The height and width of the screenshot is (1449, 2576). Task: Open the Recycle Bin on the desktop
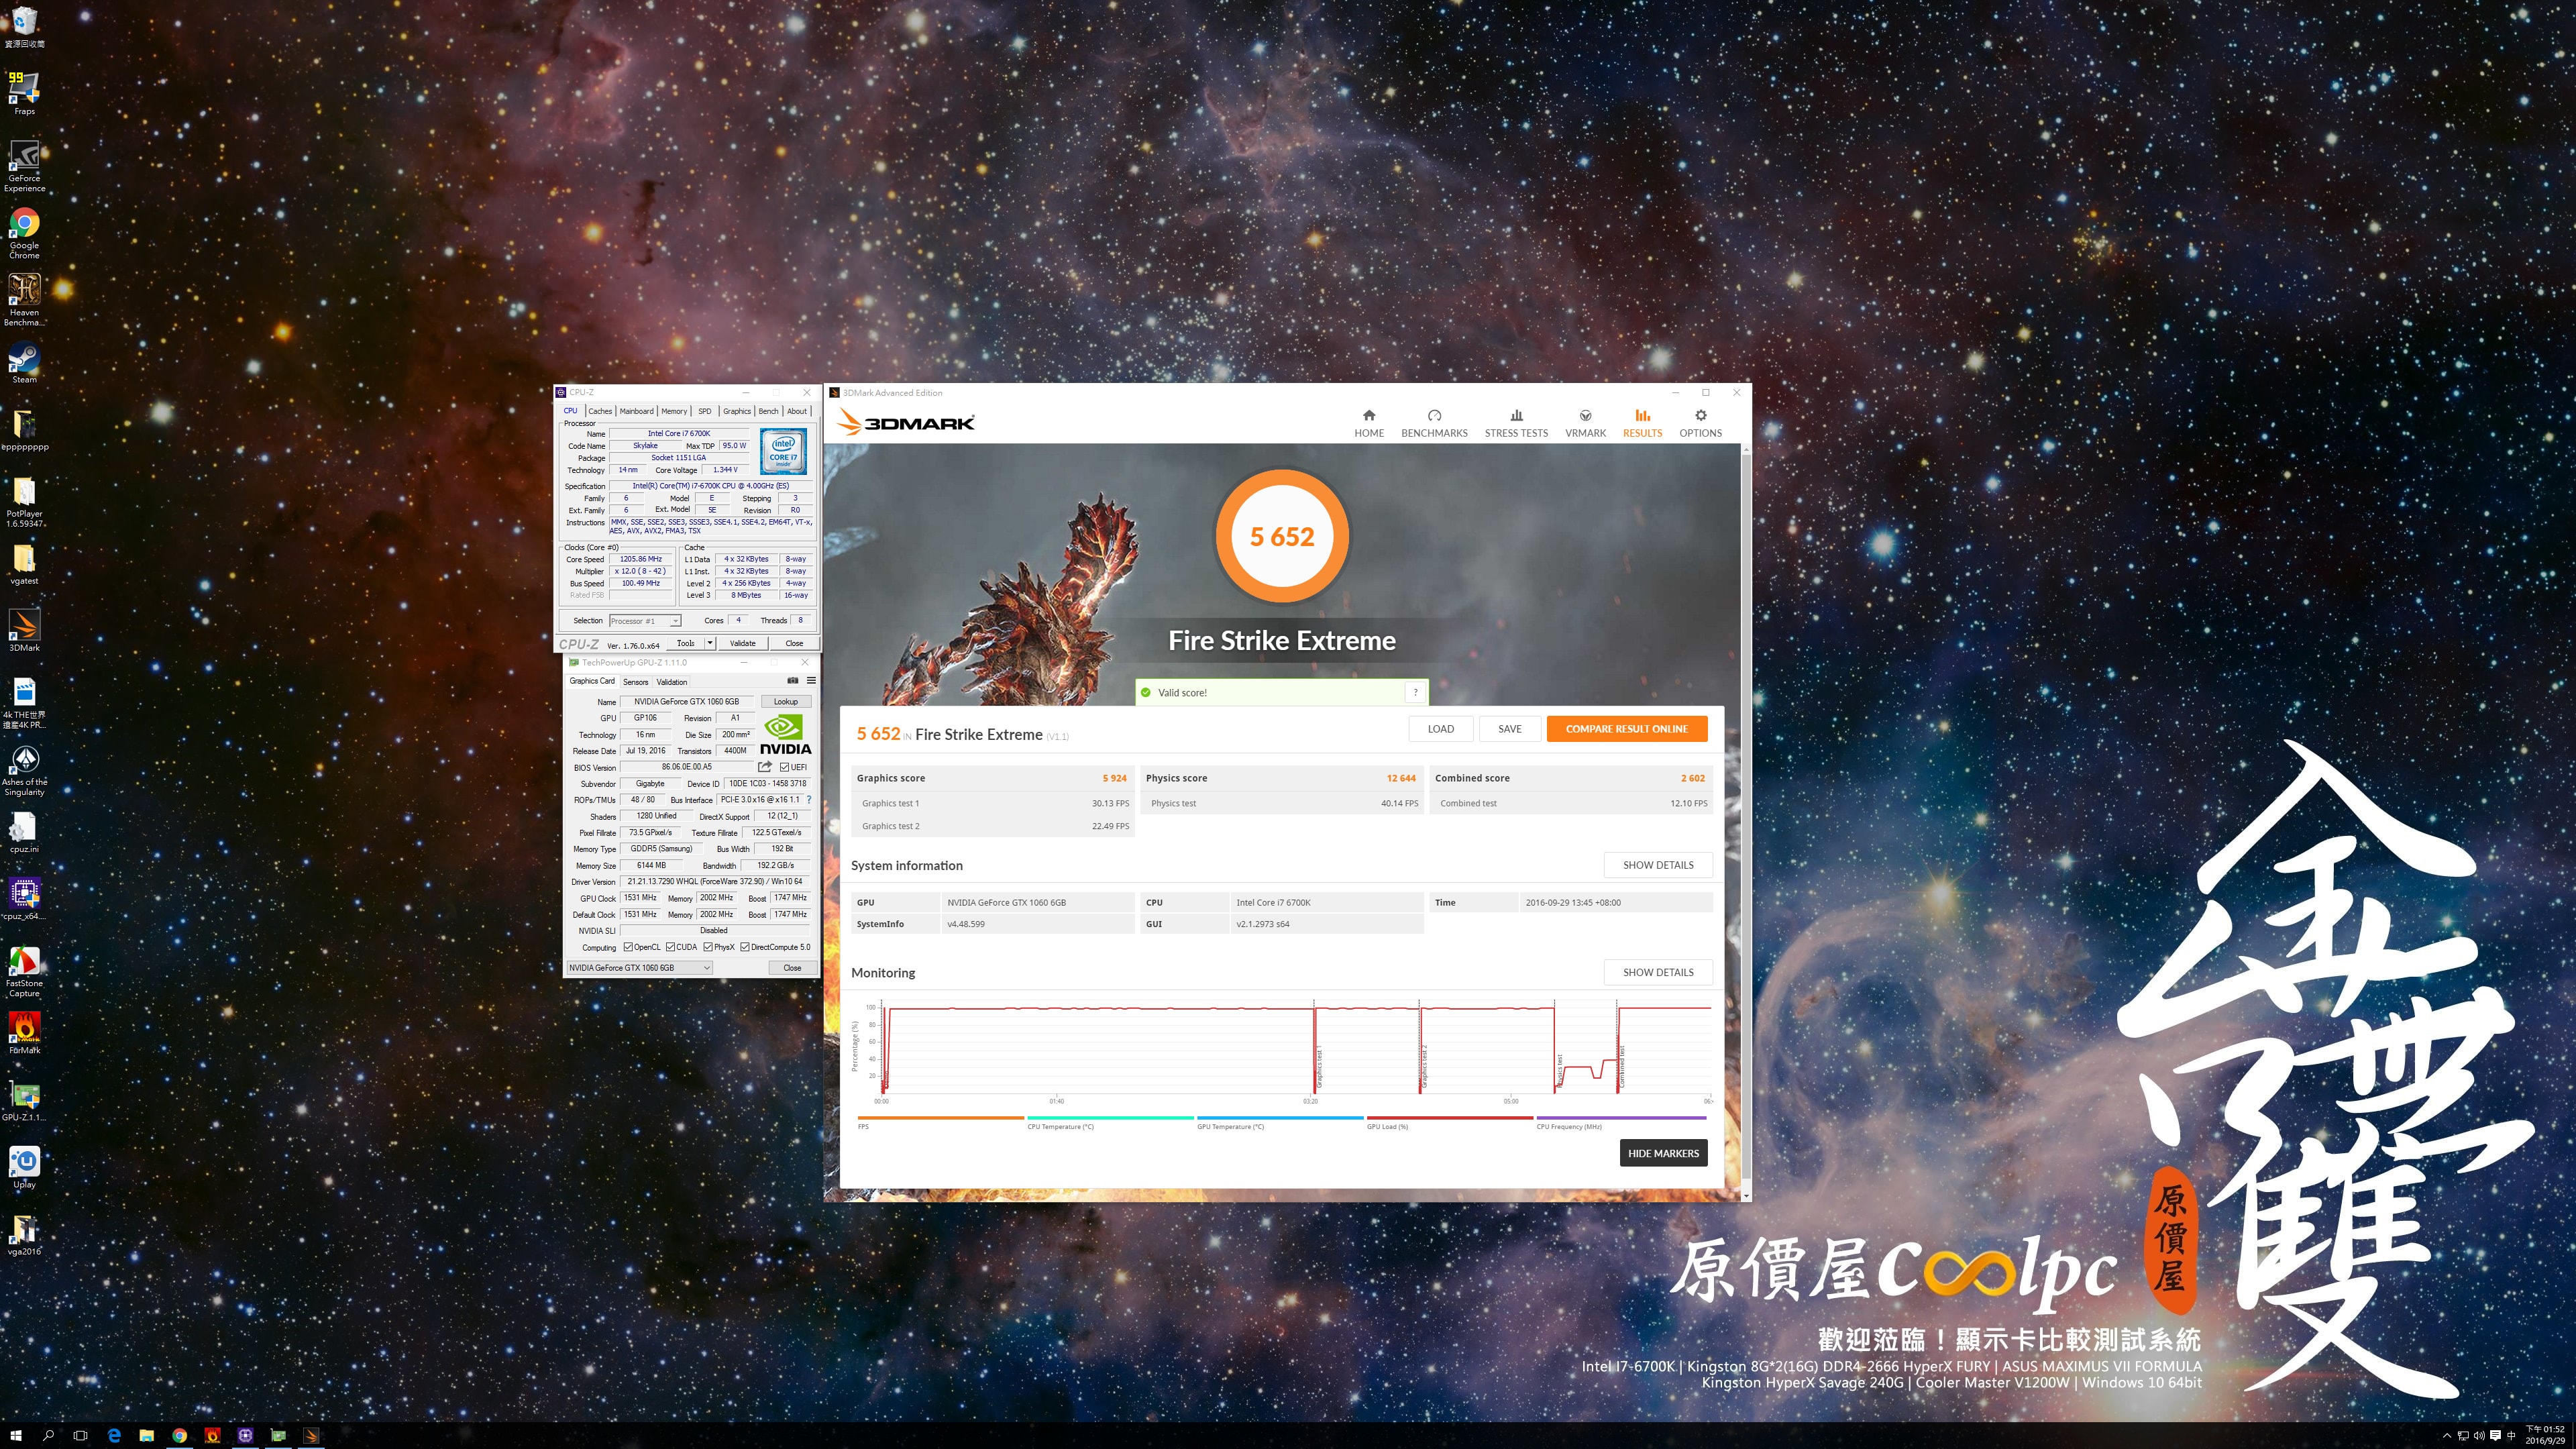point(24,27)
